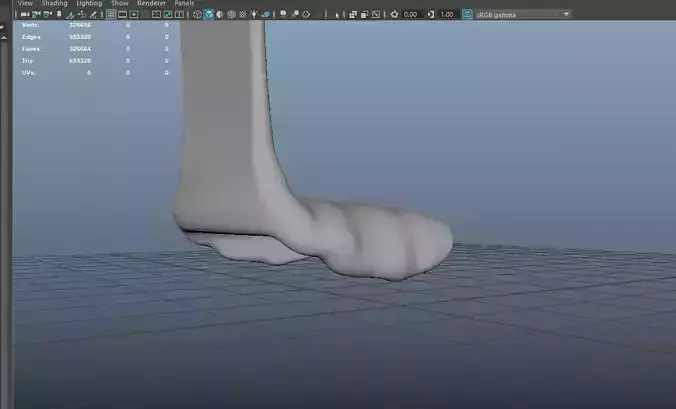Click the Edges count in heads-up display
The image size is (676, 409).
80,37
